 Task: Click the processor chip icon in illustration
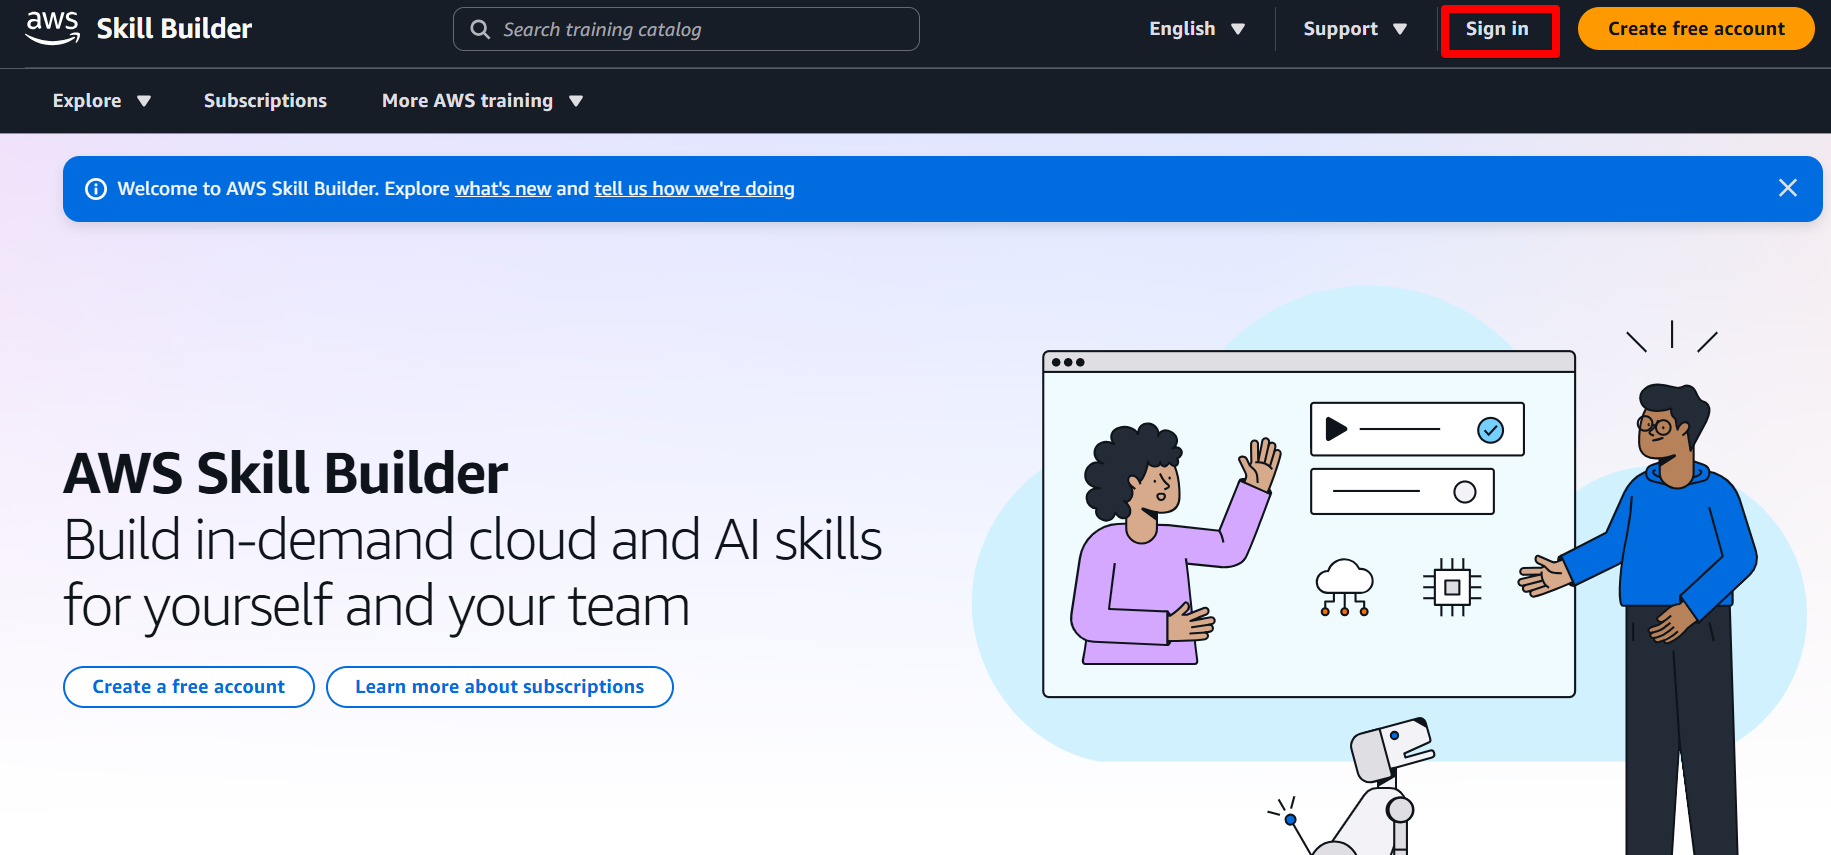[1451, 587]
